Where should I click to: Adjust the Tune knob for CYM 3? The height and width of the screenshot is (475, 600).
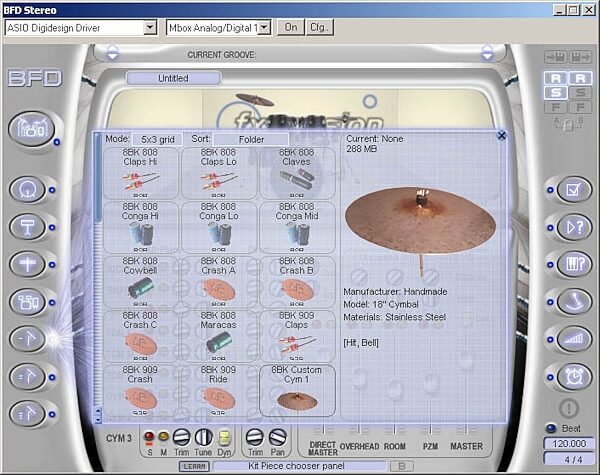tap(203, 437)
